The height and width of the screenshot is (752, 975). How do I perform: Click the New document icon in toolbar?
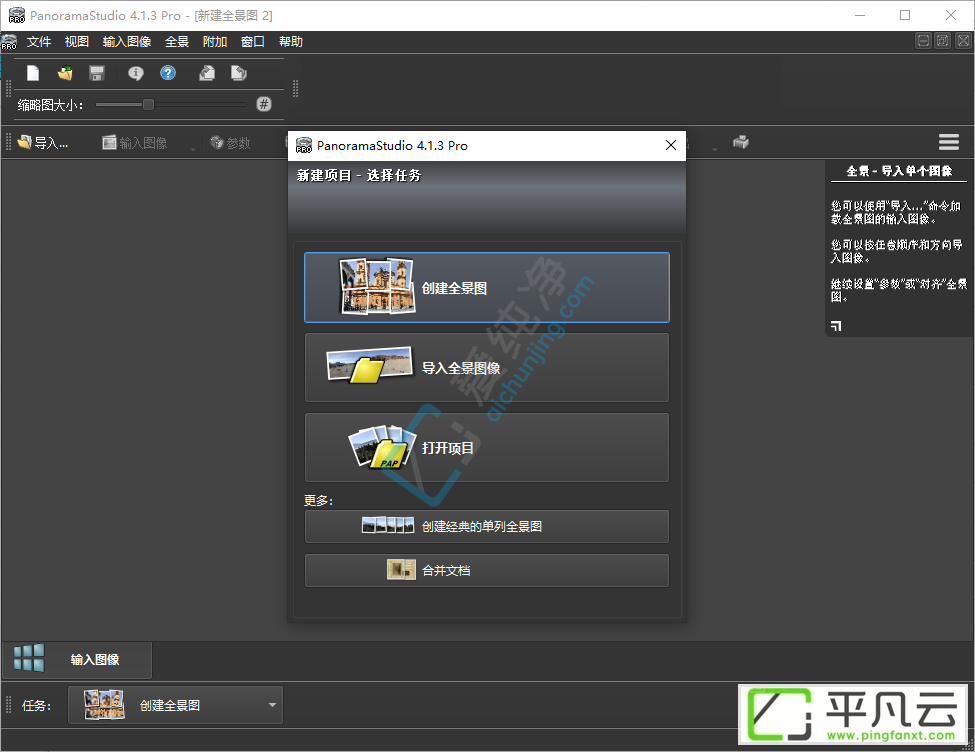(x=33, y=73)
